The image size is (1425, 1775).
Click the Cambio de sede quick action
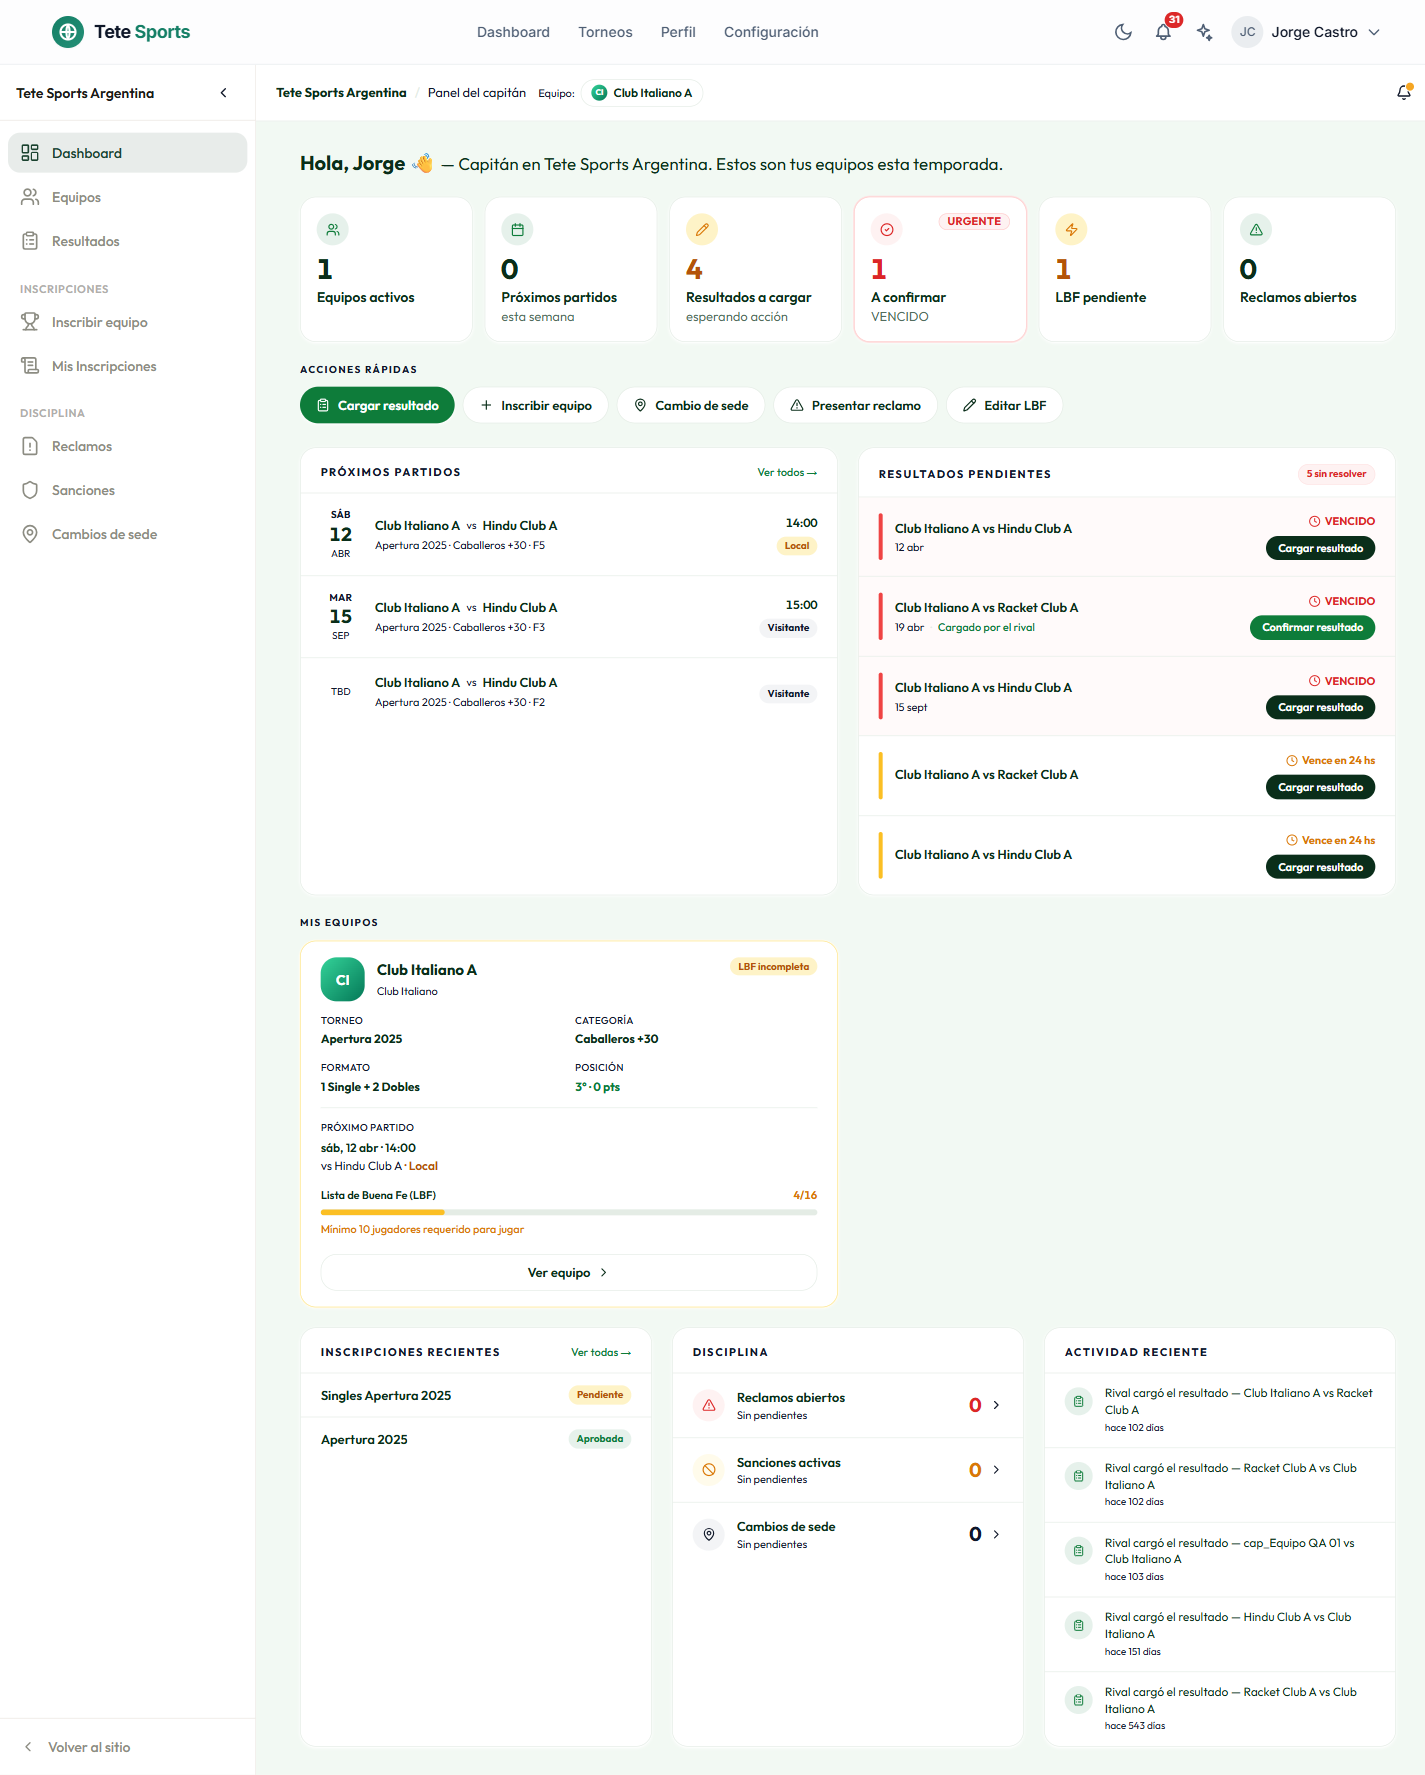tap(691, 405)
